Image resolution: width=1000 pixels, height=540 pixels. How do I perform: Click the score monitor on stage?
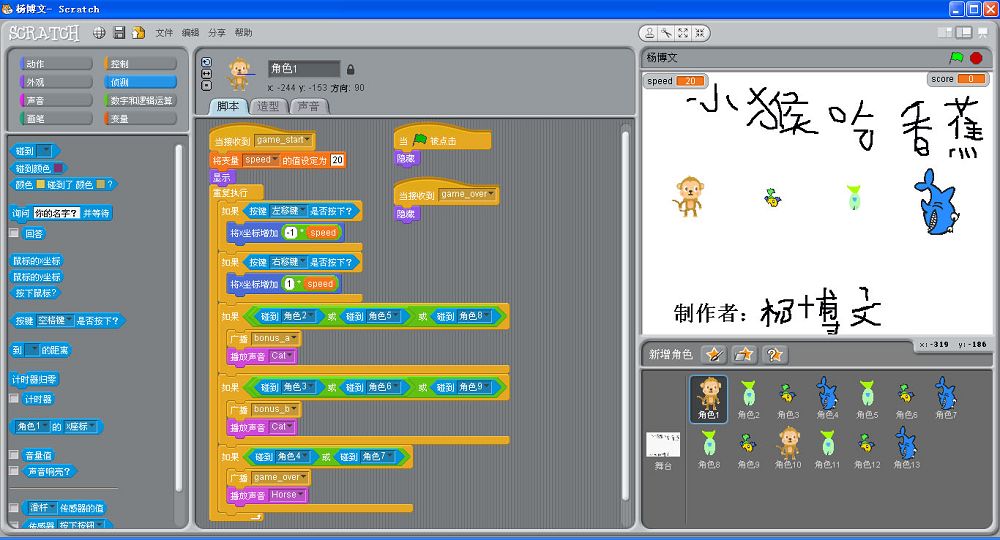click(957, 79)
